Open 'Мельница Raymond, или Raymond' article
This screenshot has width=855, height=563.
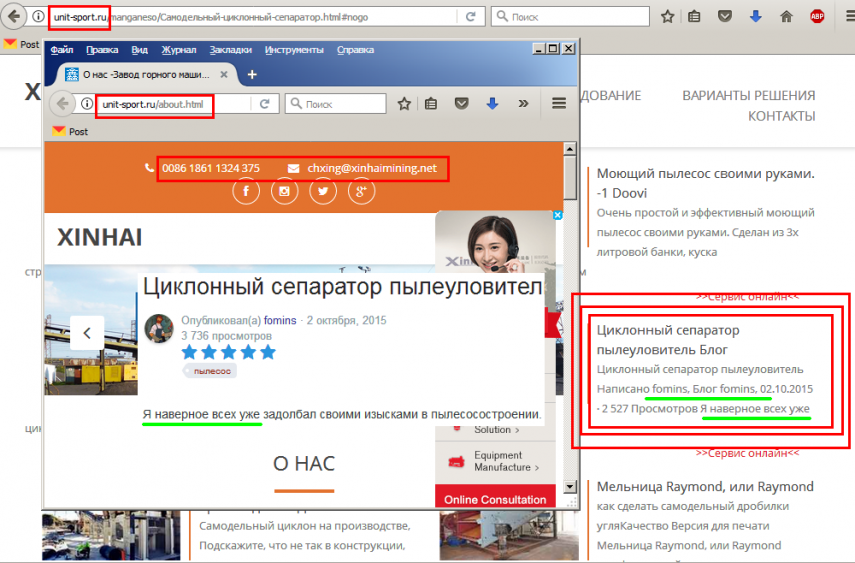pos(705,487)
